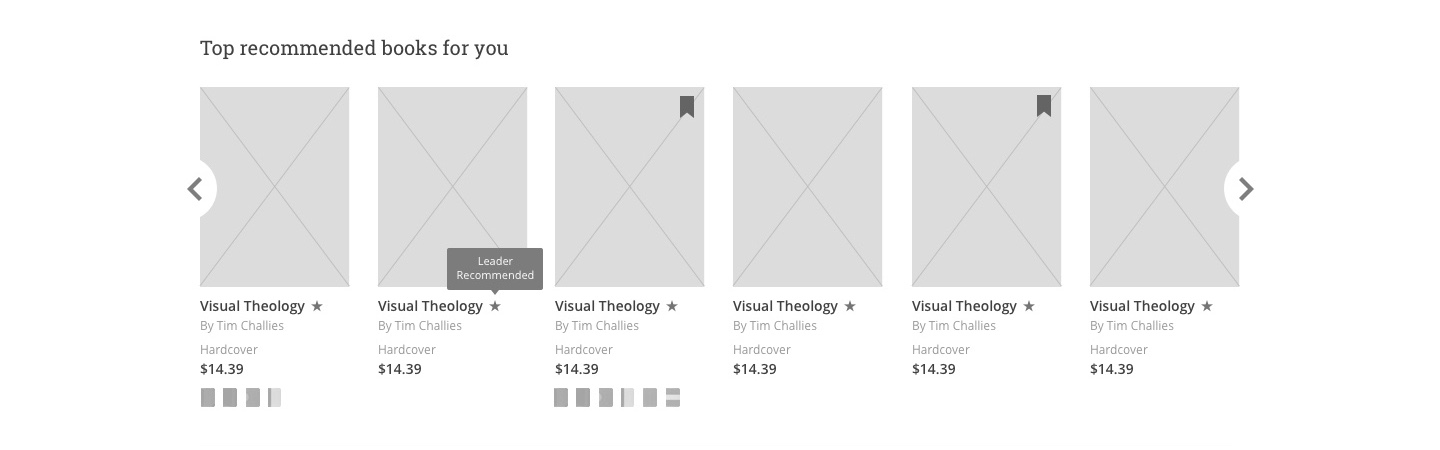Screen dimensions: 1440x450
Task: Open the sixth book's cover thumbnail
Action: tap(1165, 187)
